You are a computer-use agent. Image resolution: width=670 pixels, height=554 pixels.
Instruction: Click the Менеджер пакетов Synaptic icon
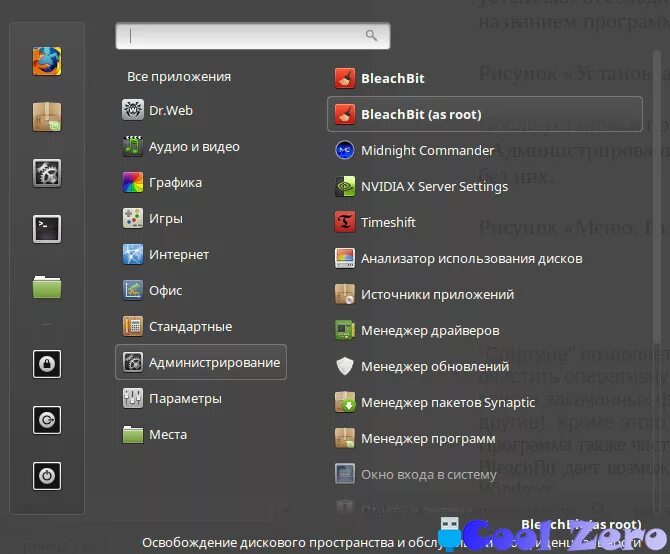(x=345, y=402)
